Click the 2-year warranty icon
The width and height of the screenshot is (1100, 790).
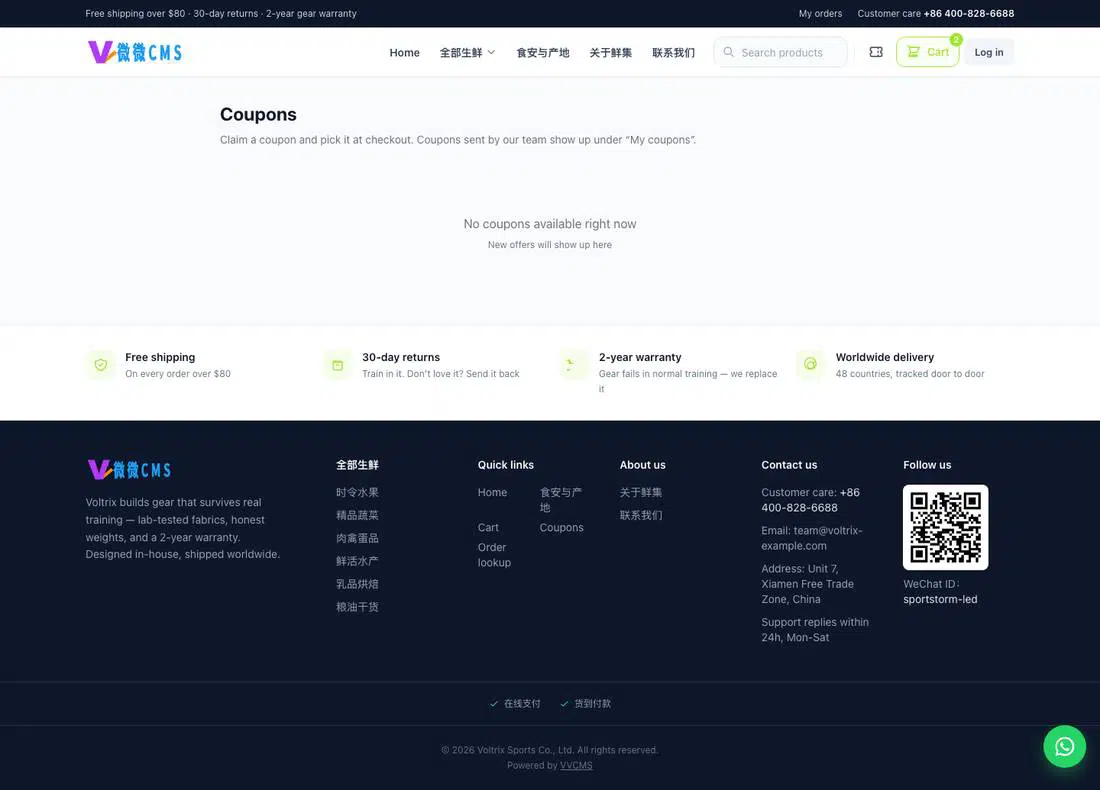574,365
